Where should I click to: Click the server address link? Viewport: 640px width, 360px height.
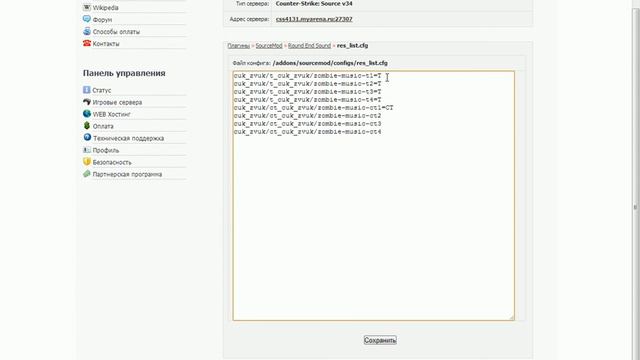(314, 19)
